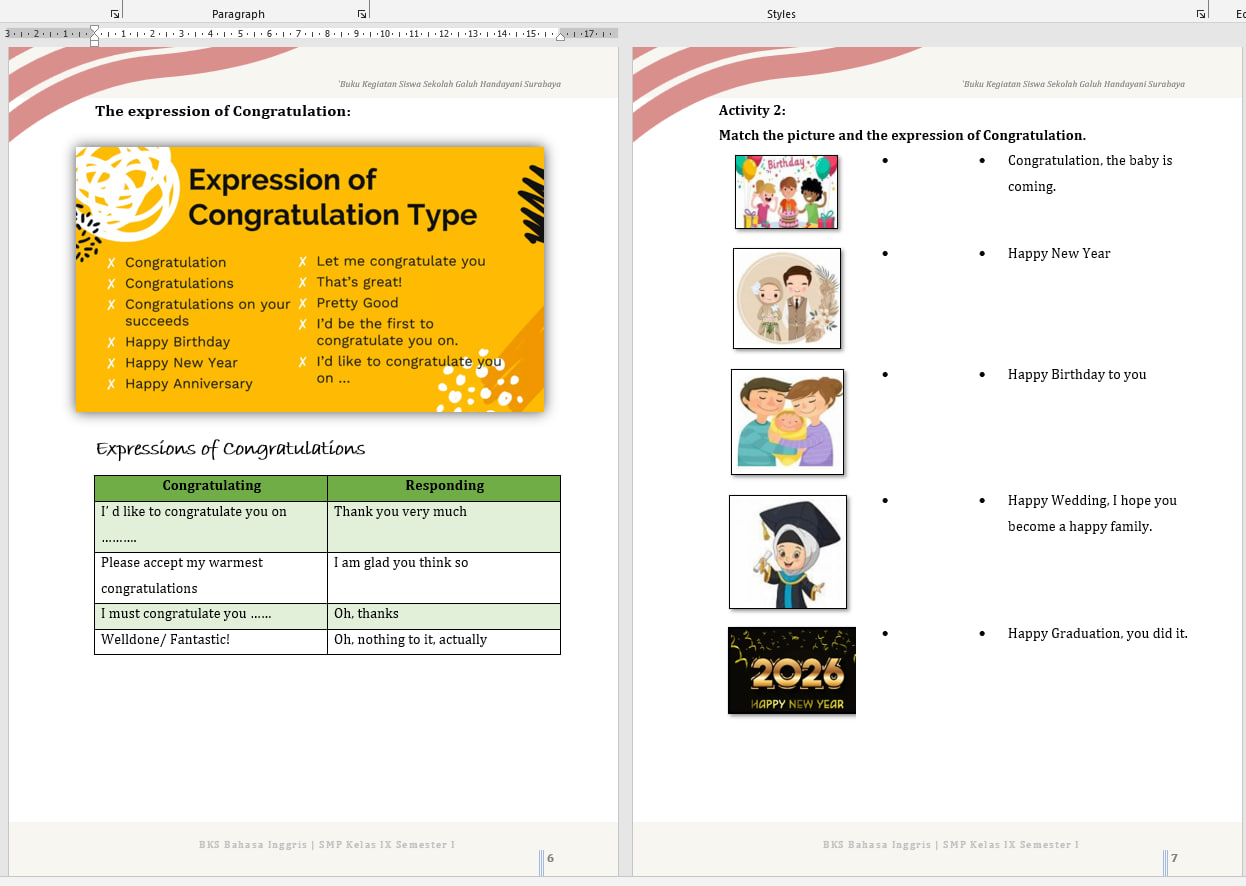Screen dimensions: 1246x886
Task: Click the handwritten heading 'Expressions of Congratulations'
Action: 231,449
